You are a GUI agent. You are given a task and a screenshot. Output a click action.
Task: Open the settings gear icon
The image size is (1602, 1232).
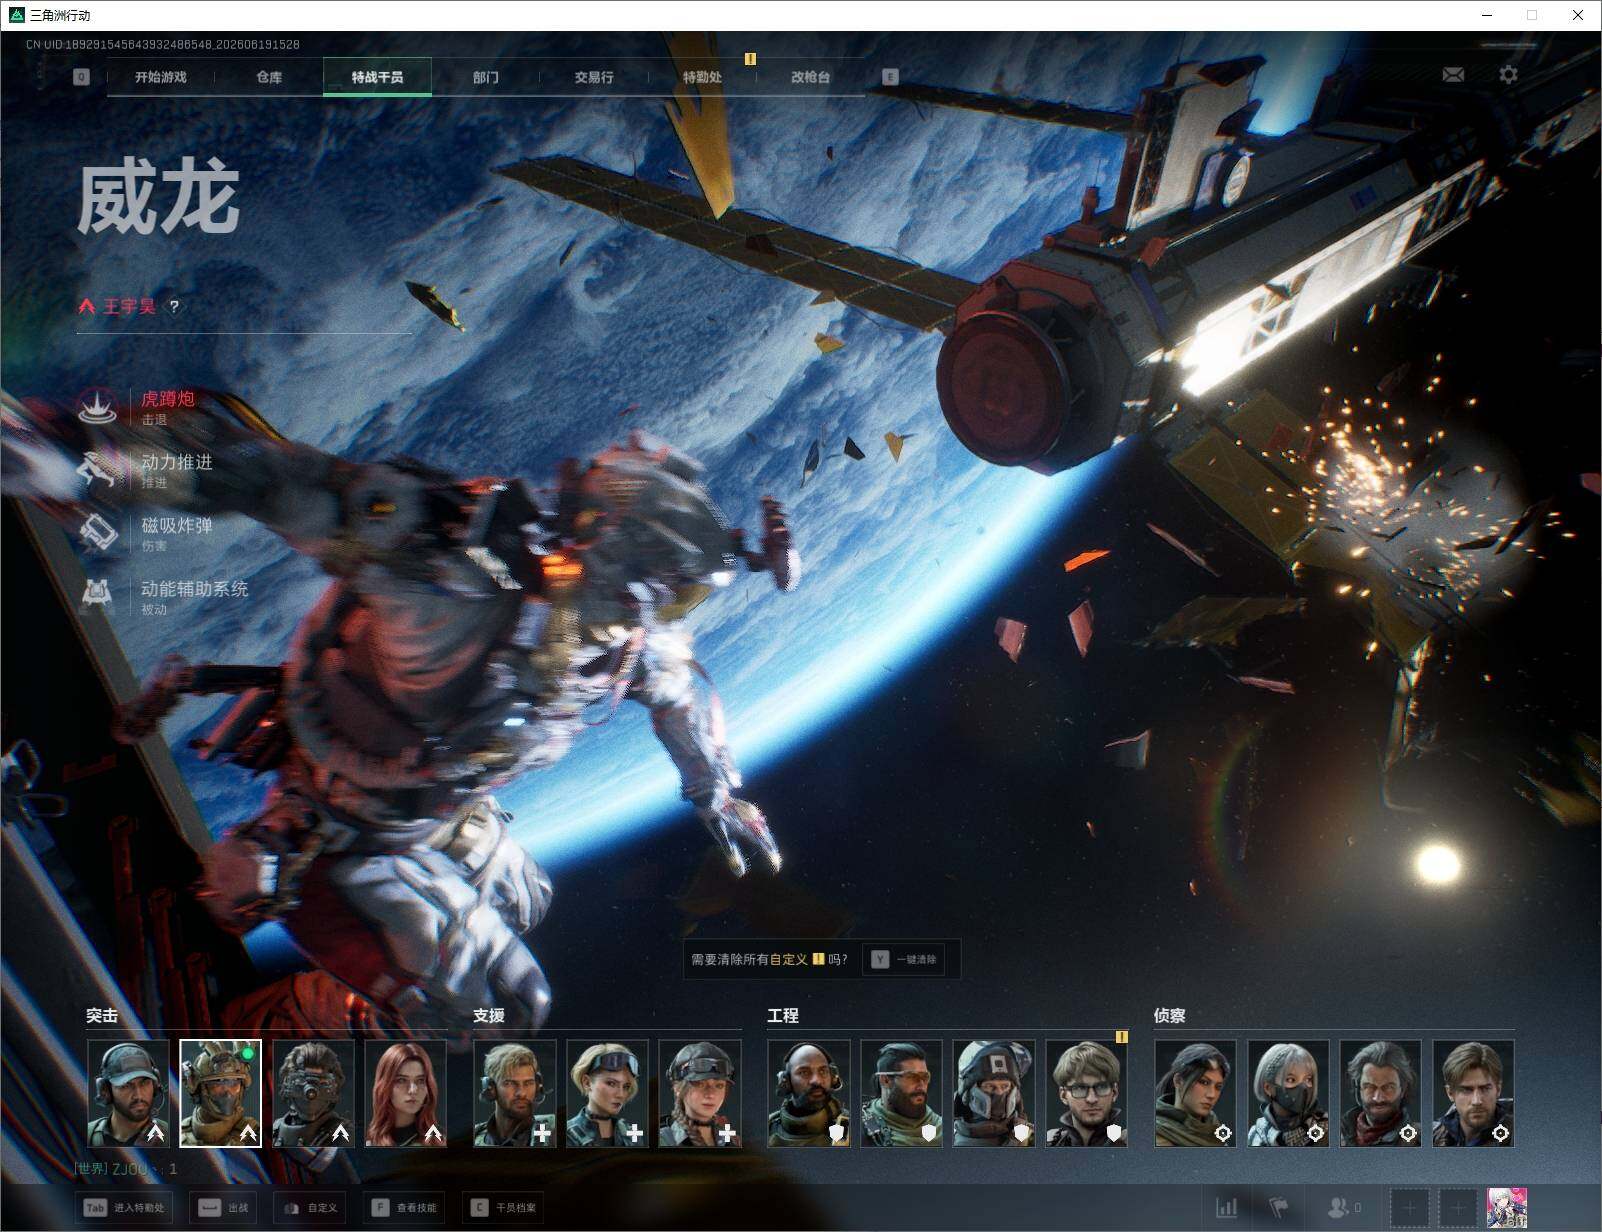click(x=1508, y=75)
